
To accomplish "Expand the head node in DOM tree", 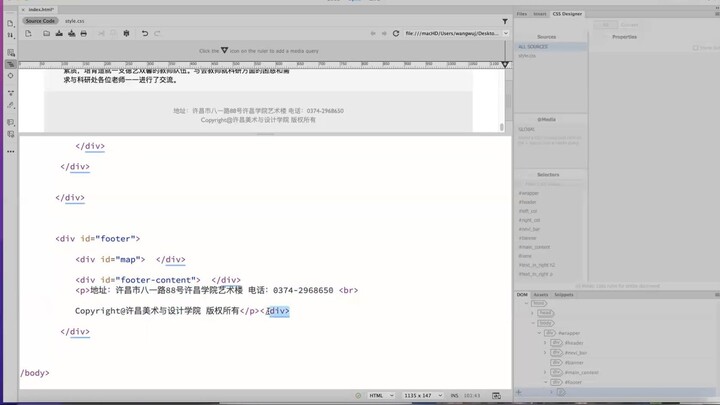I will coord(533,313).
